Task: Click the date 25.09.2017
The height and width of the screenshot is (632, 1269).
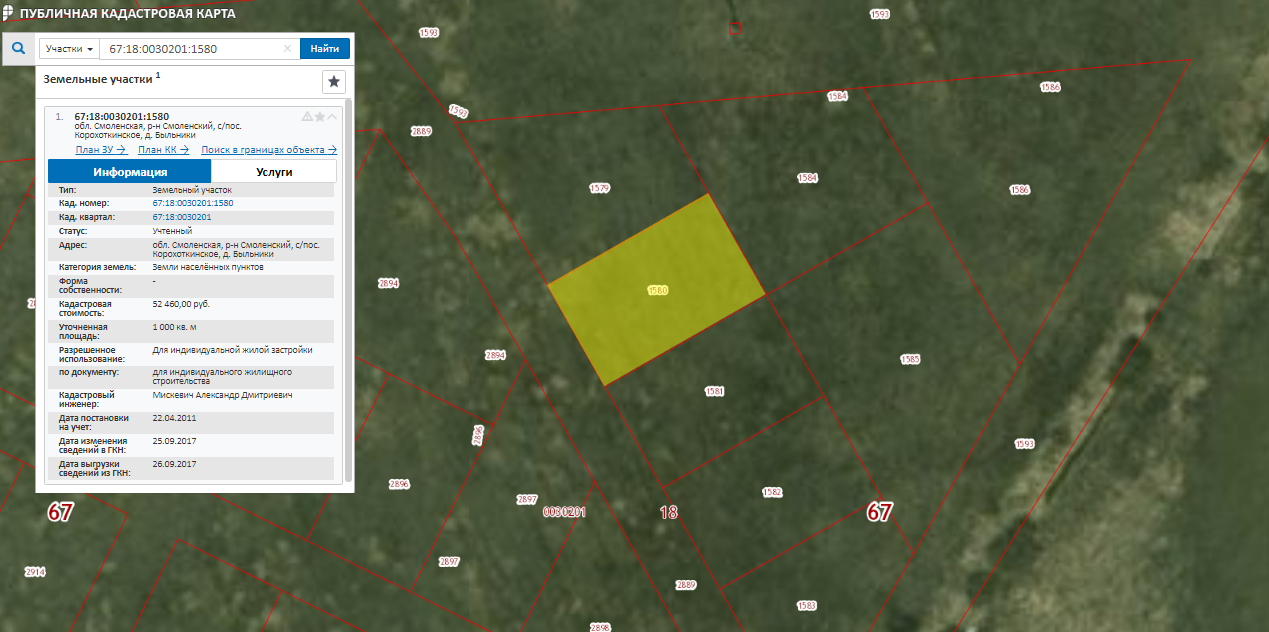Action: (x=174, y=441)
